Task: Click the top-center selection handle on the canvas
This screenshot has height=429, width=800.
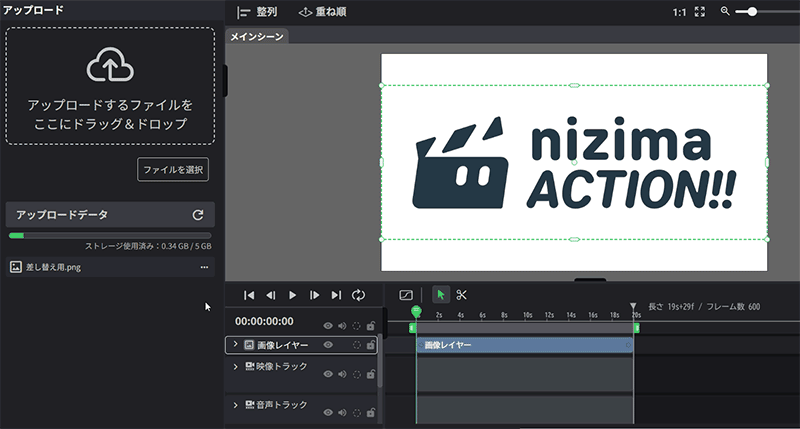Action: (x=574, y=86)
